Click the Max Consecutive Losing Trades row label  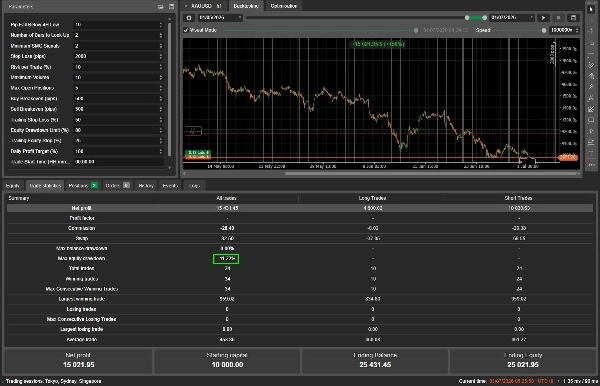click(81, 319)
